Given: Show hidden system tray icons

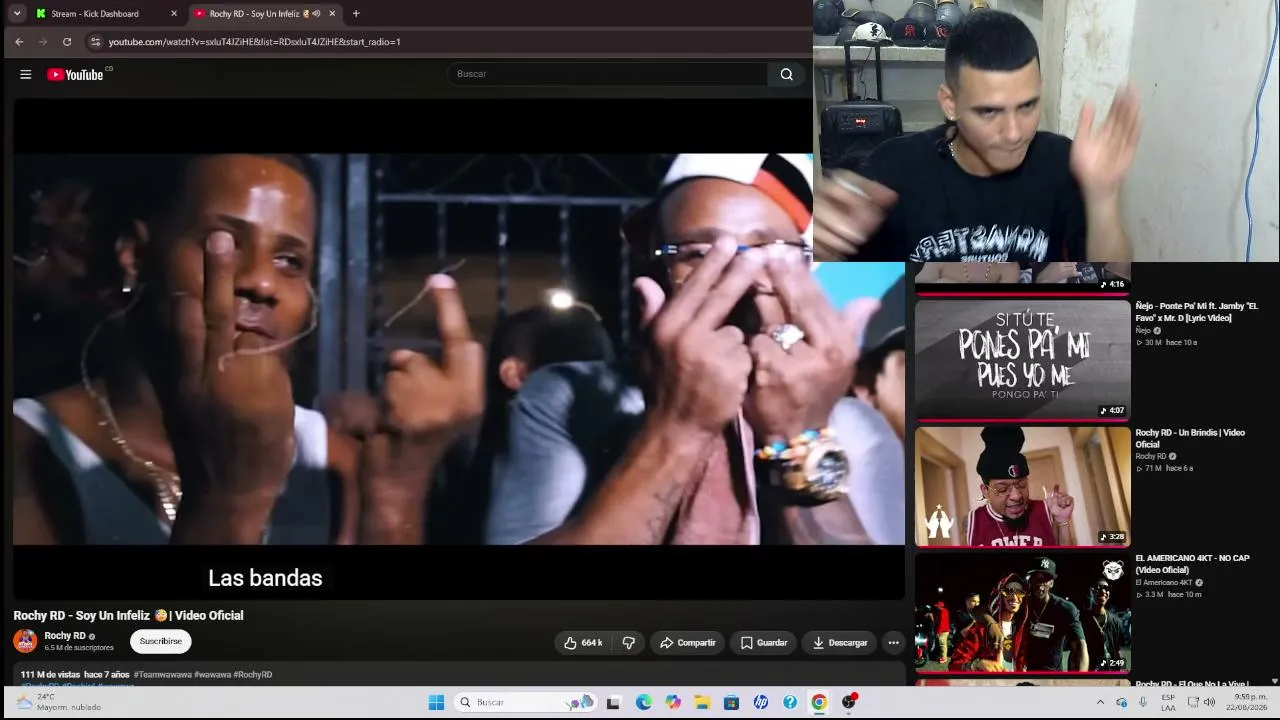Looking at the screenshot, I should pyautogui.click(x=1100, y=702).
